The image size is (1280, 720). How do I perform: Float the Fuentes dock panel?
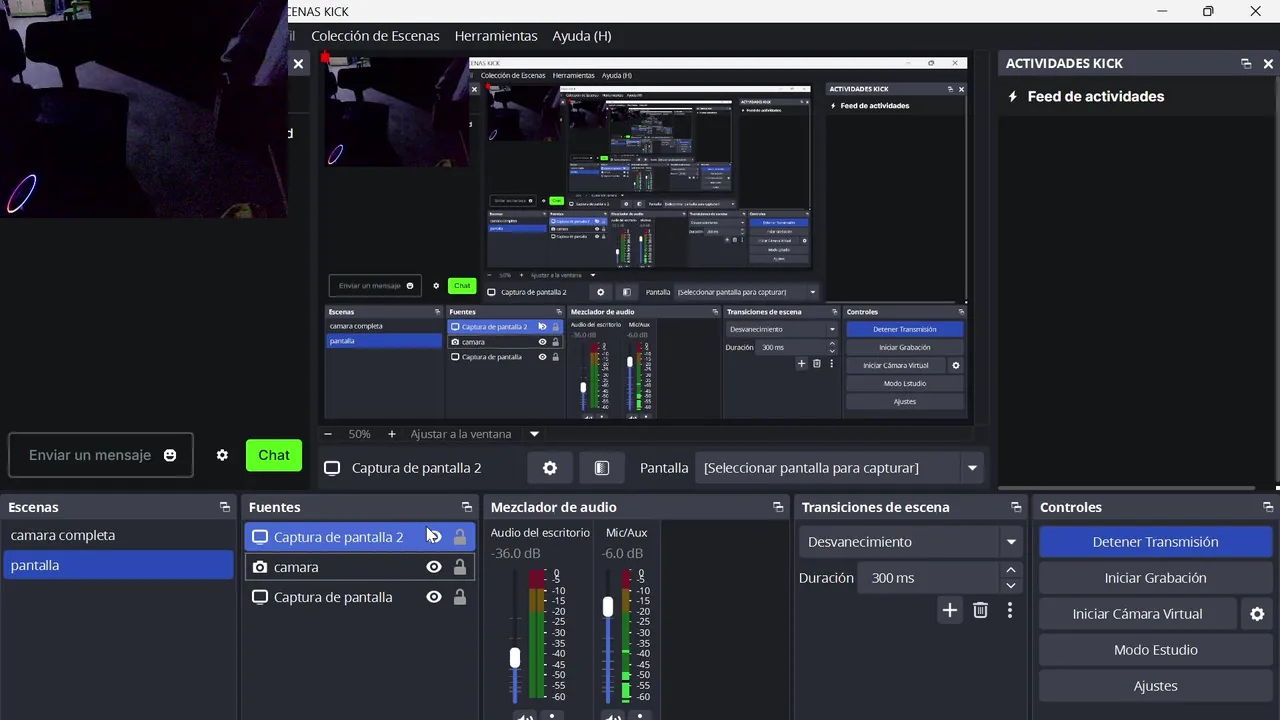[466, 507]
